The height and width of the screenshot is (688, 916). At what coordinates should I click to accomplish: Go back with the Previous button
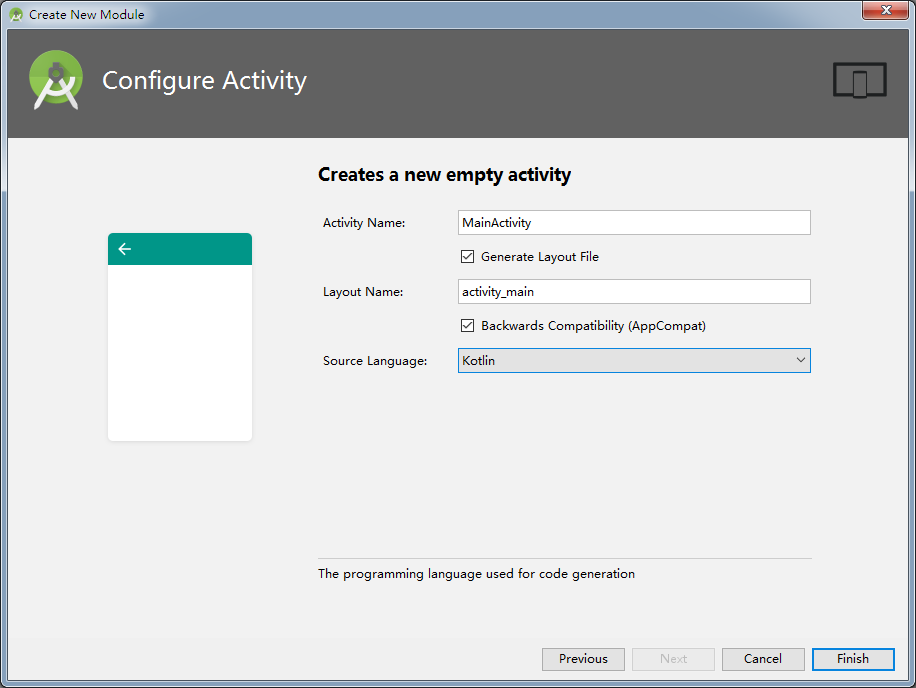[583, 659]
